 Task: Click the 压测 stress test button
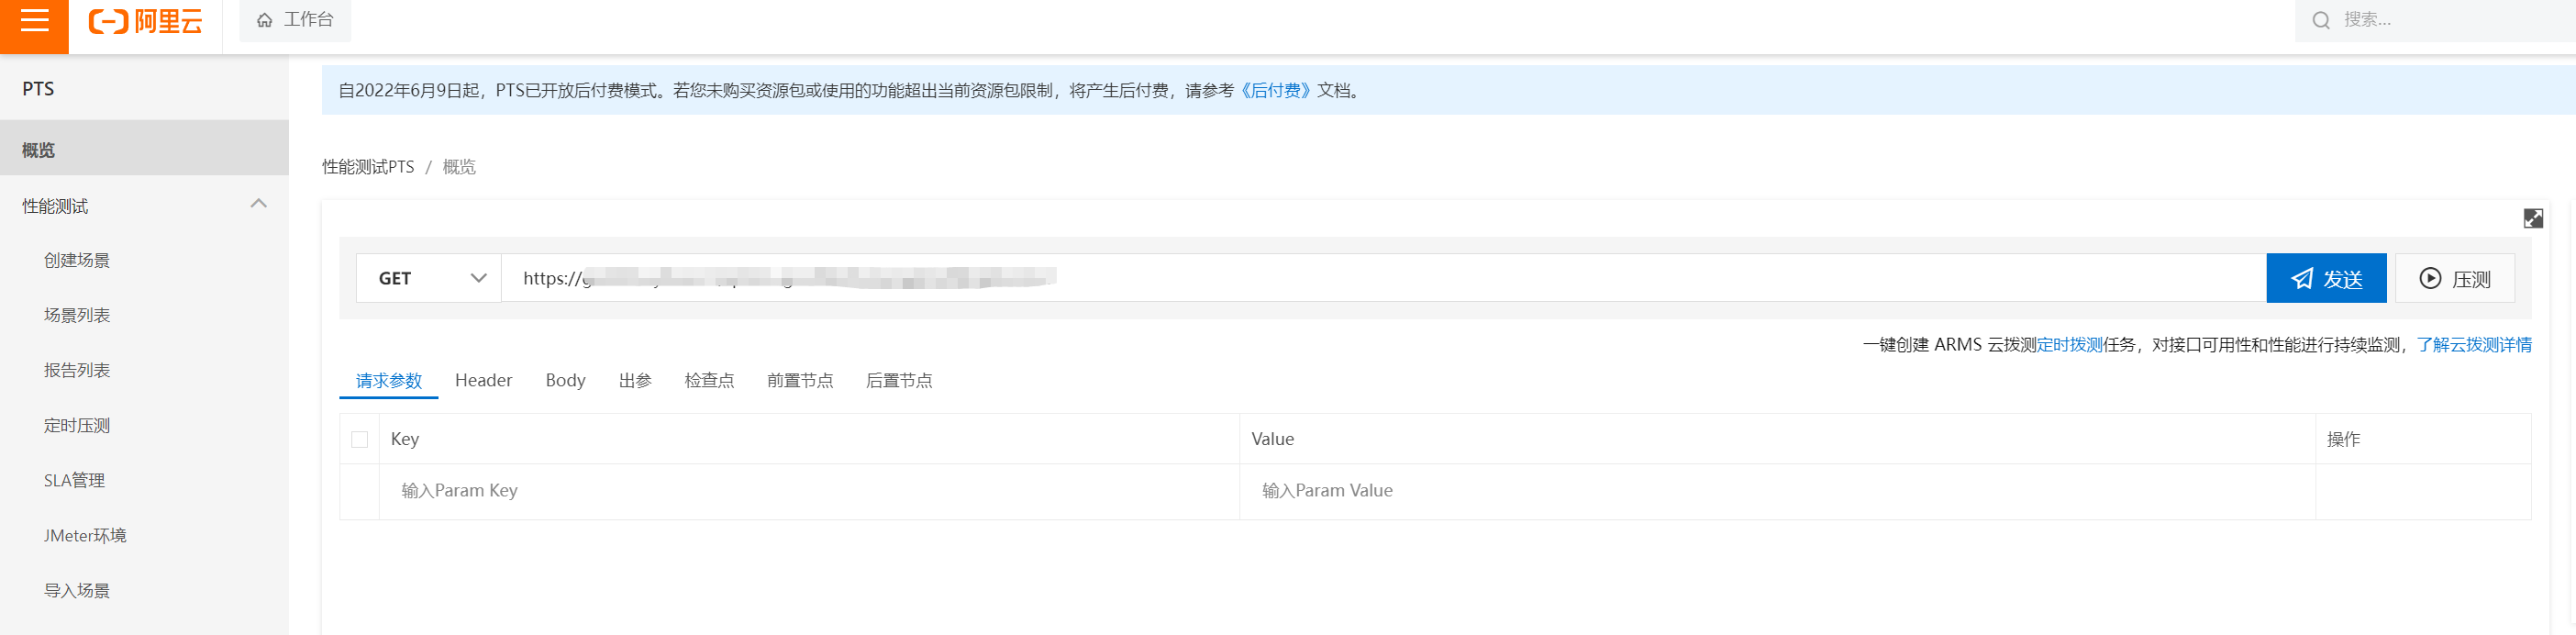tap(2455, 278)
